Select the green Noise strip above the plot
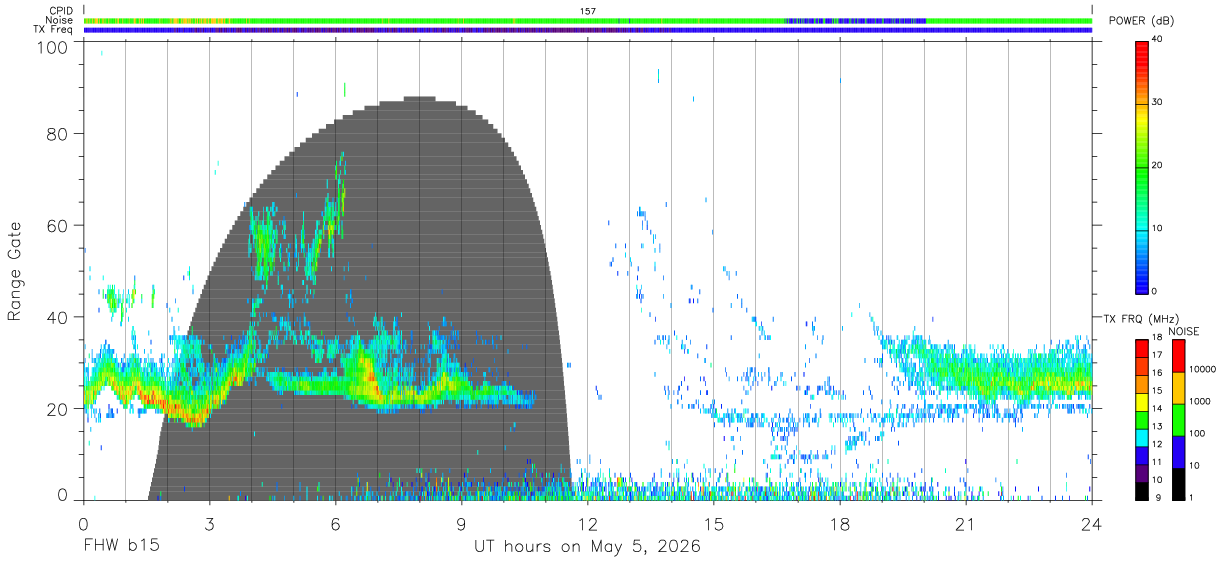Screen dimensions: 1228x567 pyautogui.click(x=588, y=20)
